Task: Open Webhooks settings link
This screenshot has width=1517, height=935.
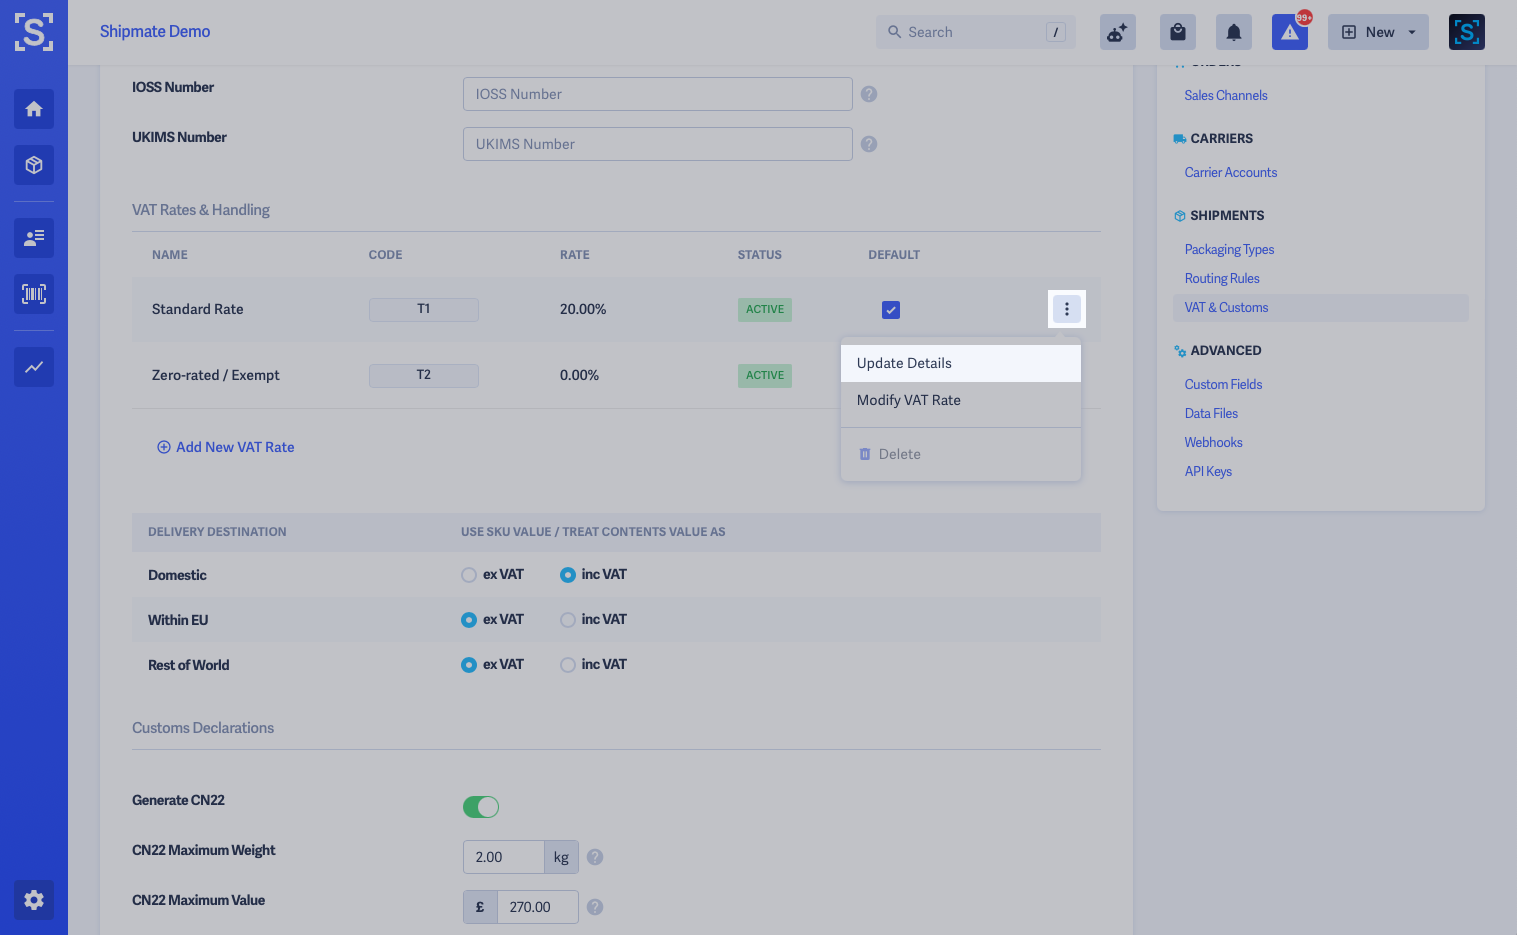Action: click(x=1213, y=442)
